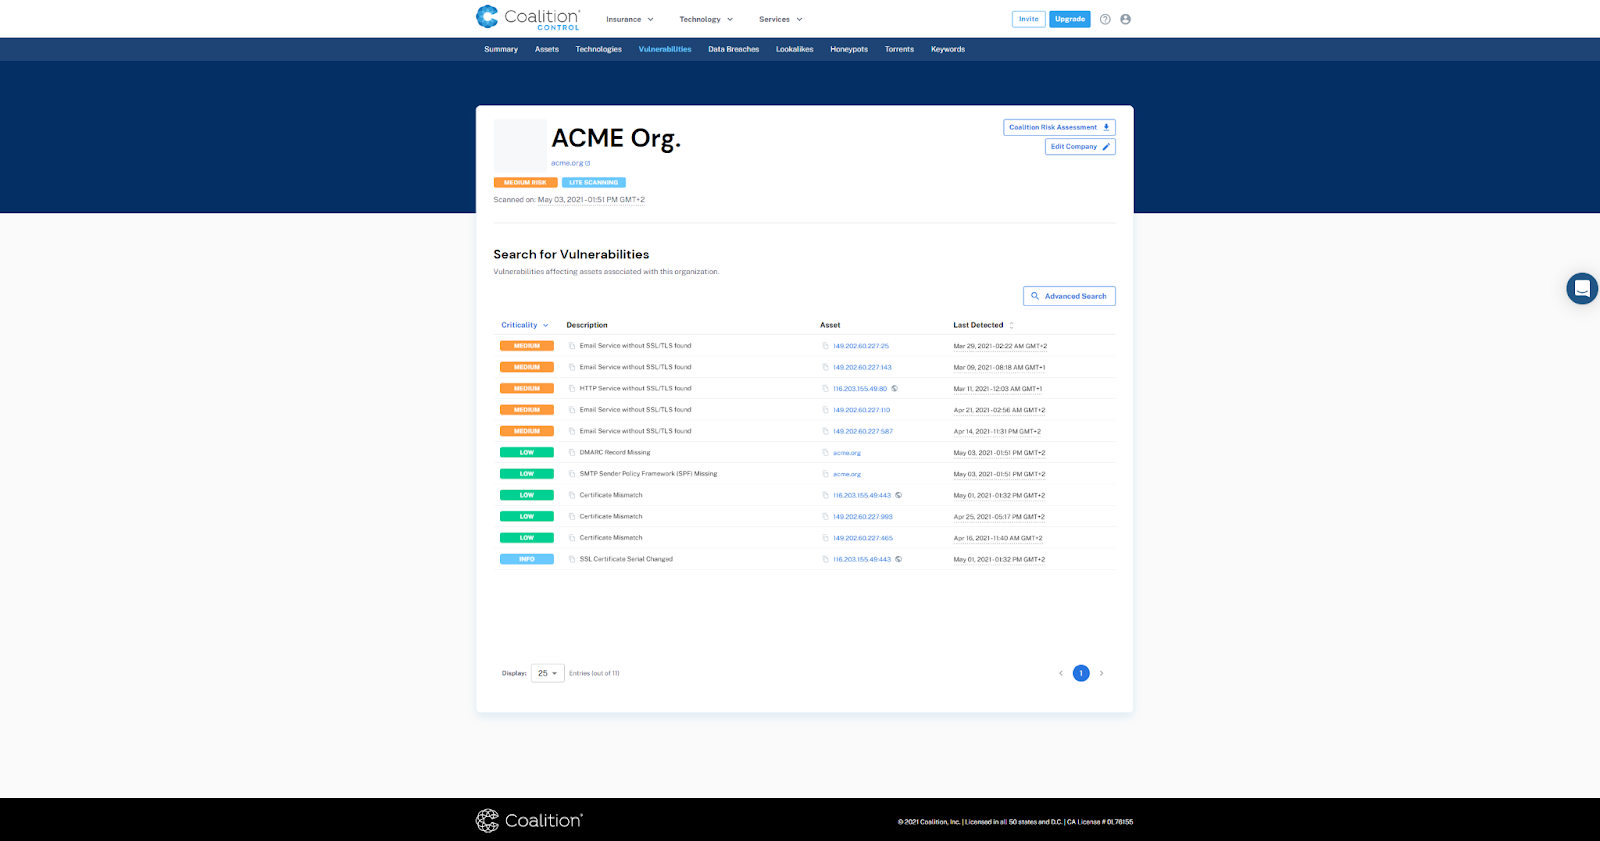
Task: Go to the previous page arrow
Action: click(1061, 673)
